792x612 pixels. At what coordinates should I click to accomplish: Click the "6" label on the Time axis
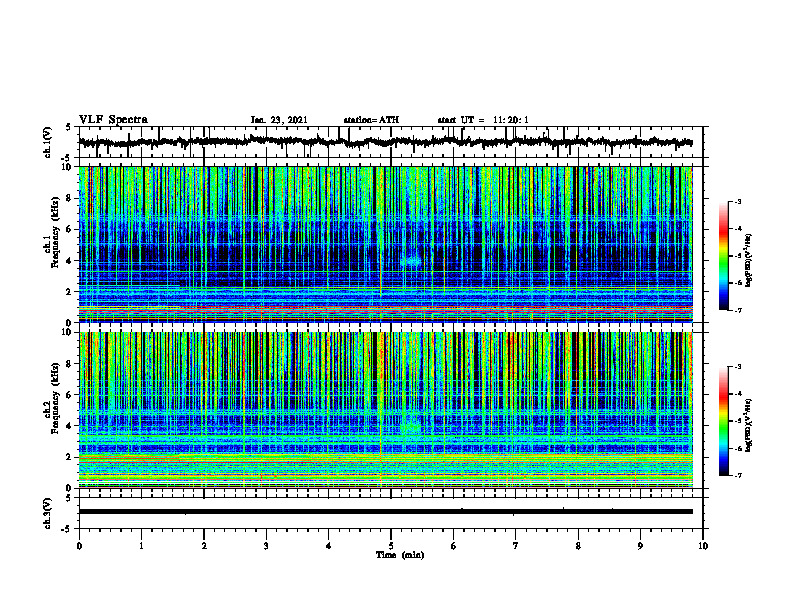454,546
